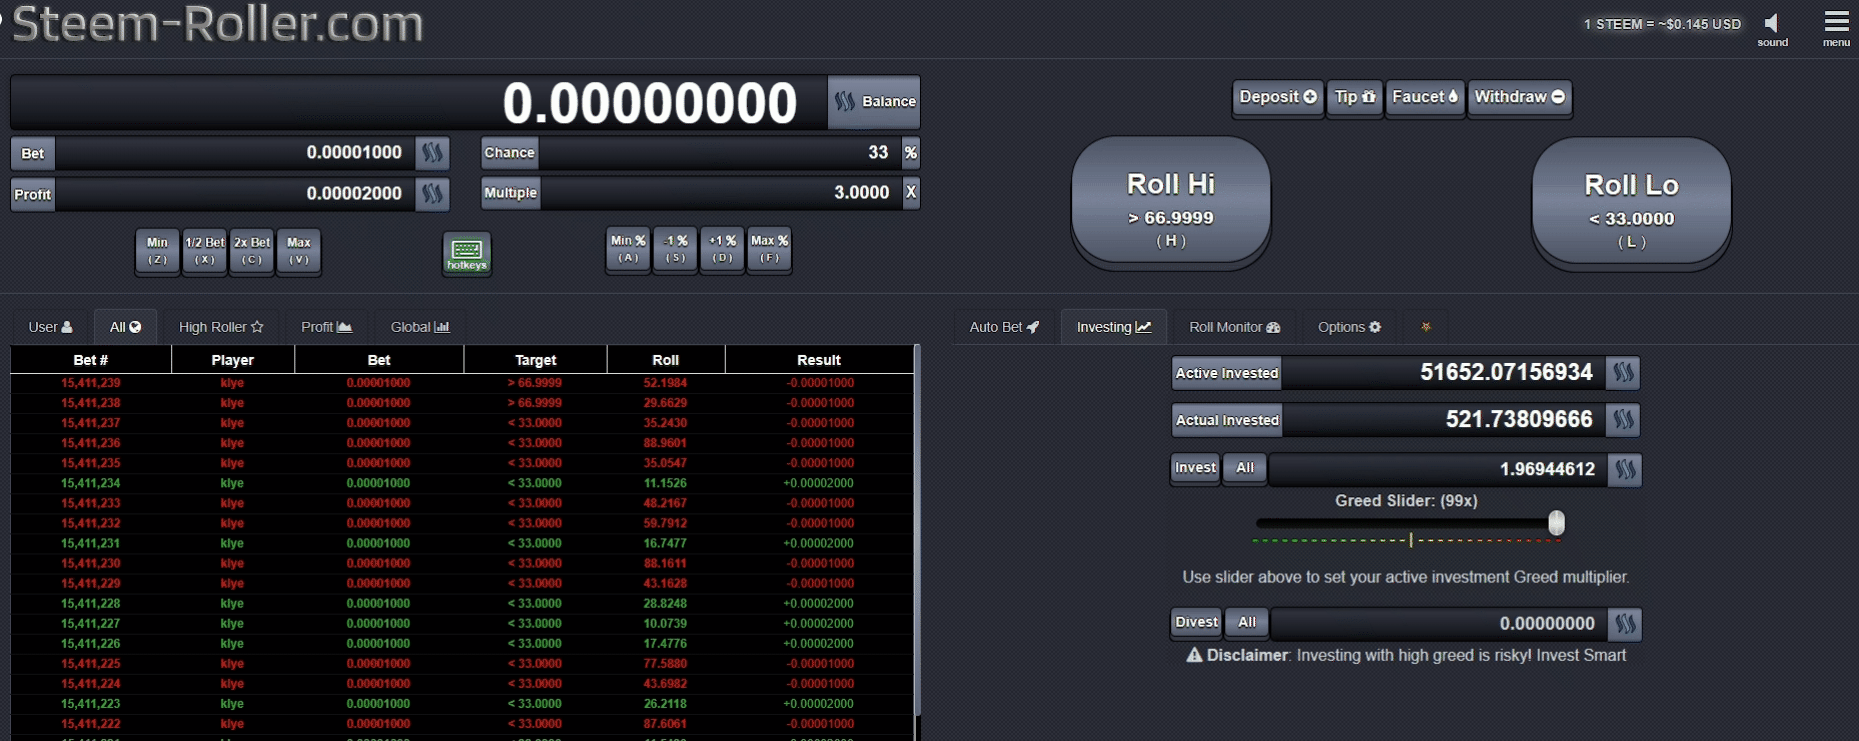The width and height of the screenshot is (1859, 741).
Task: Open the Roll Monitor tab
Action: tap(1234, 327)
